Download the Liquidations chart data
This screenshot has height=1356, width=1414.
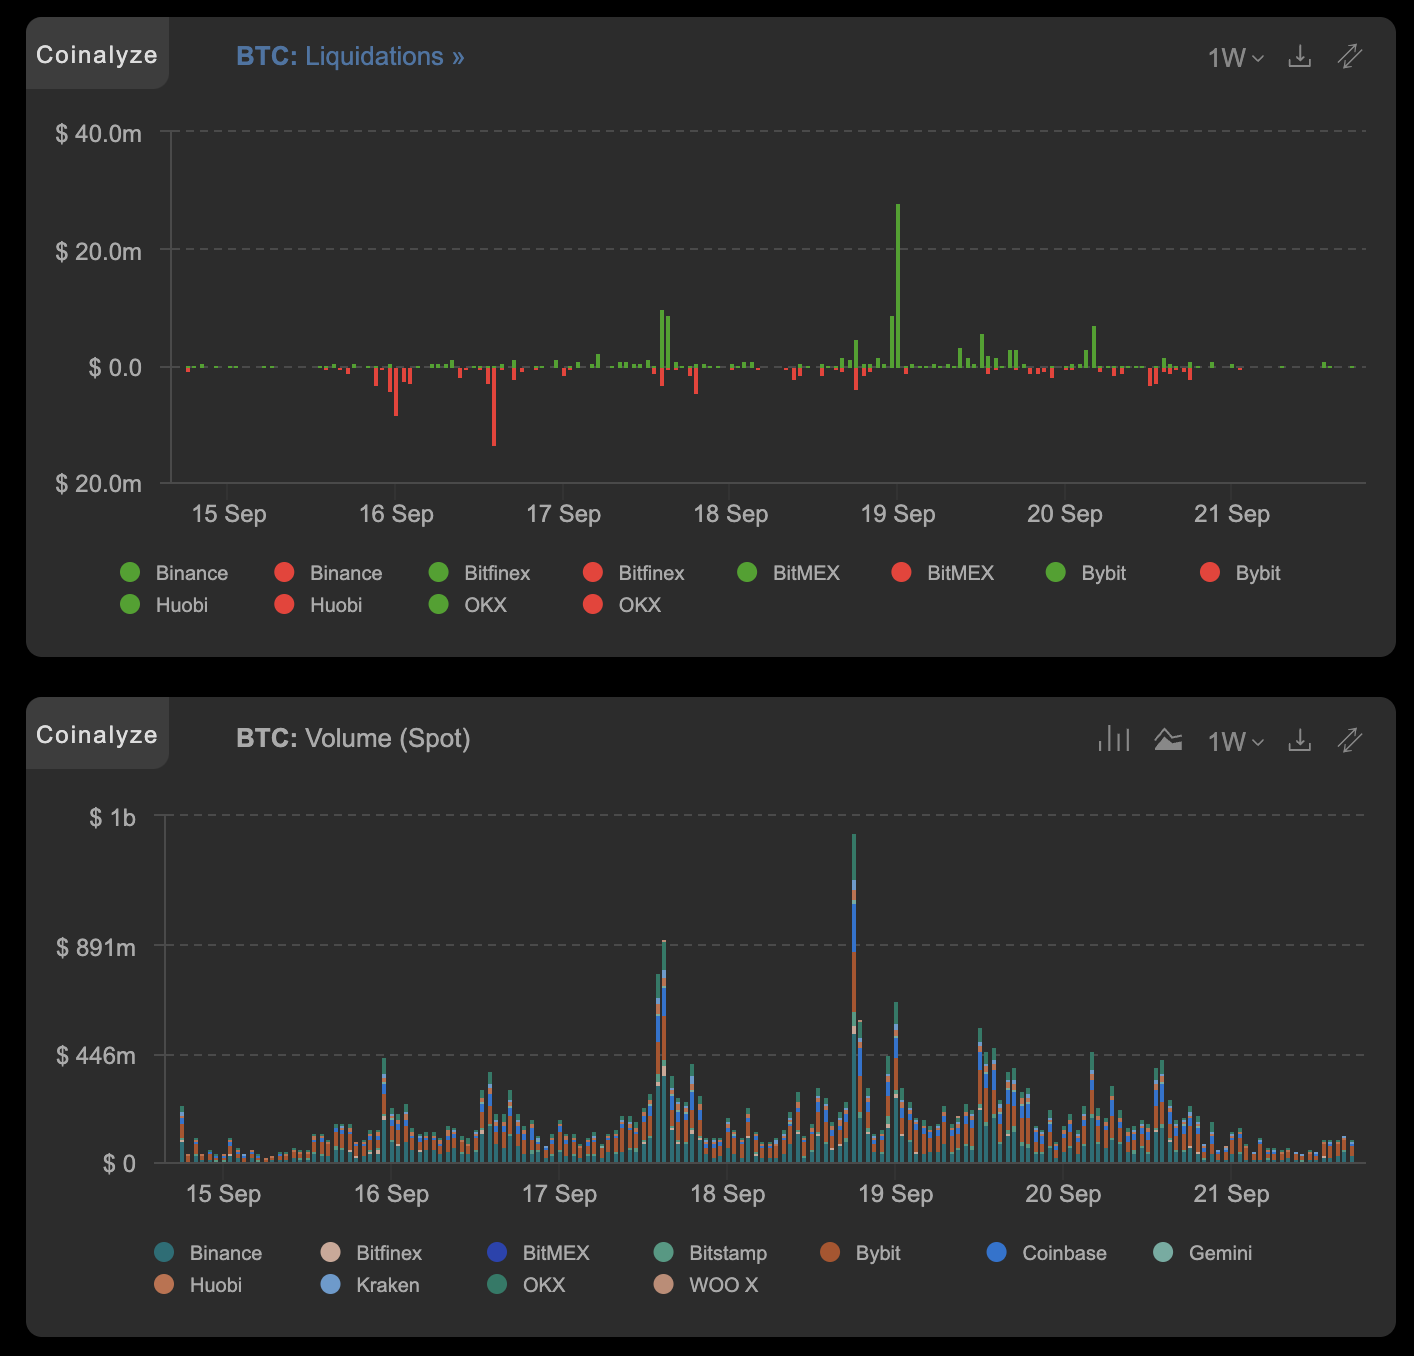1299,57
